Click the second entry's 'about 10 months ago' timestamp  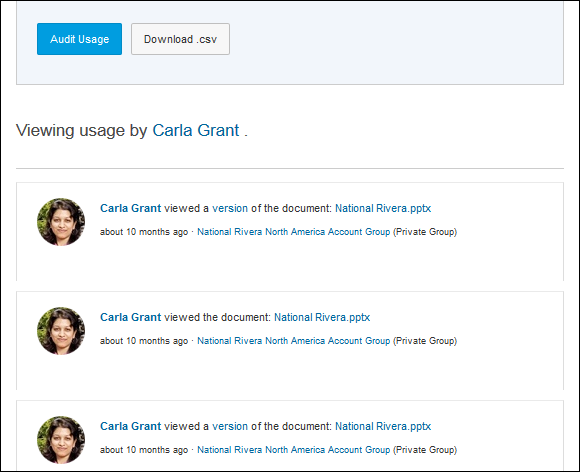(x=144, y=341)
